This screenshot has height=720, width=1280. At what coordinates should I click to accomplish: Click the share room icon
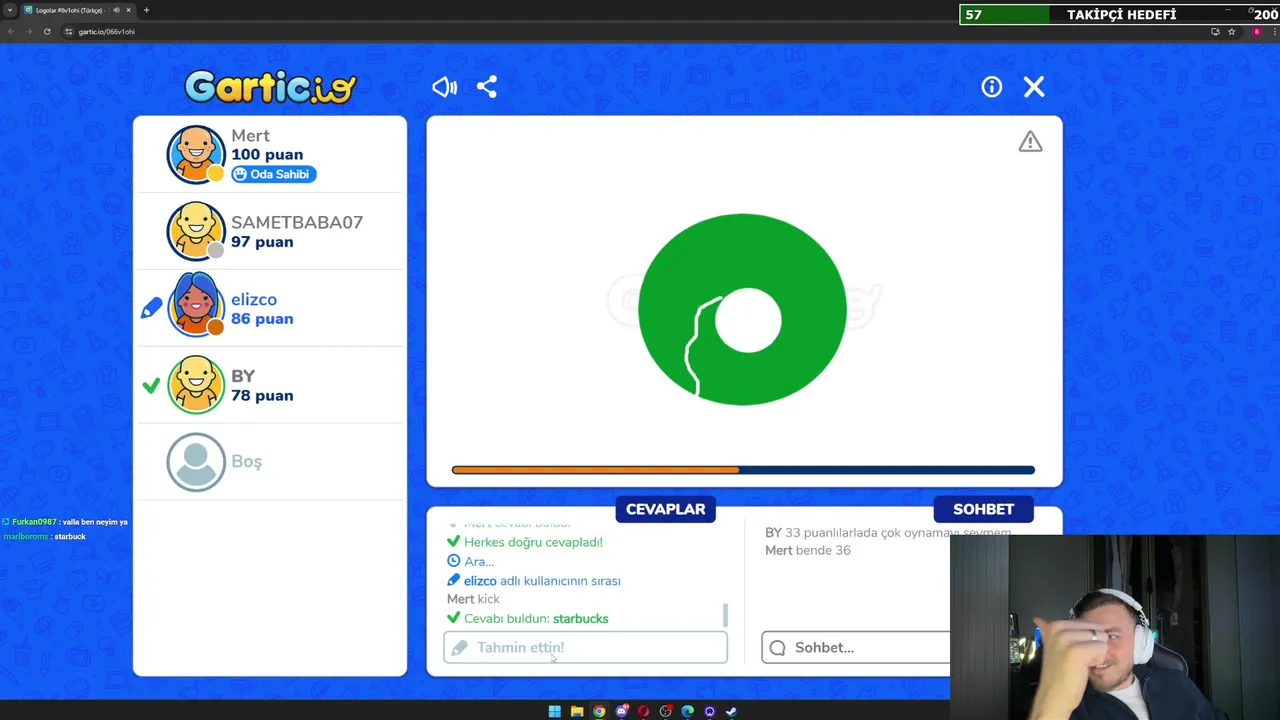tap(487, 87)
